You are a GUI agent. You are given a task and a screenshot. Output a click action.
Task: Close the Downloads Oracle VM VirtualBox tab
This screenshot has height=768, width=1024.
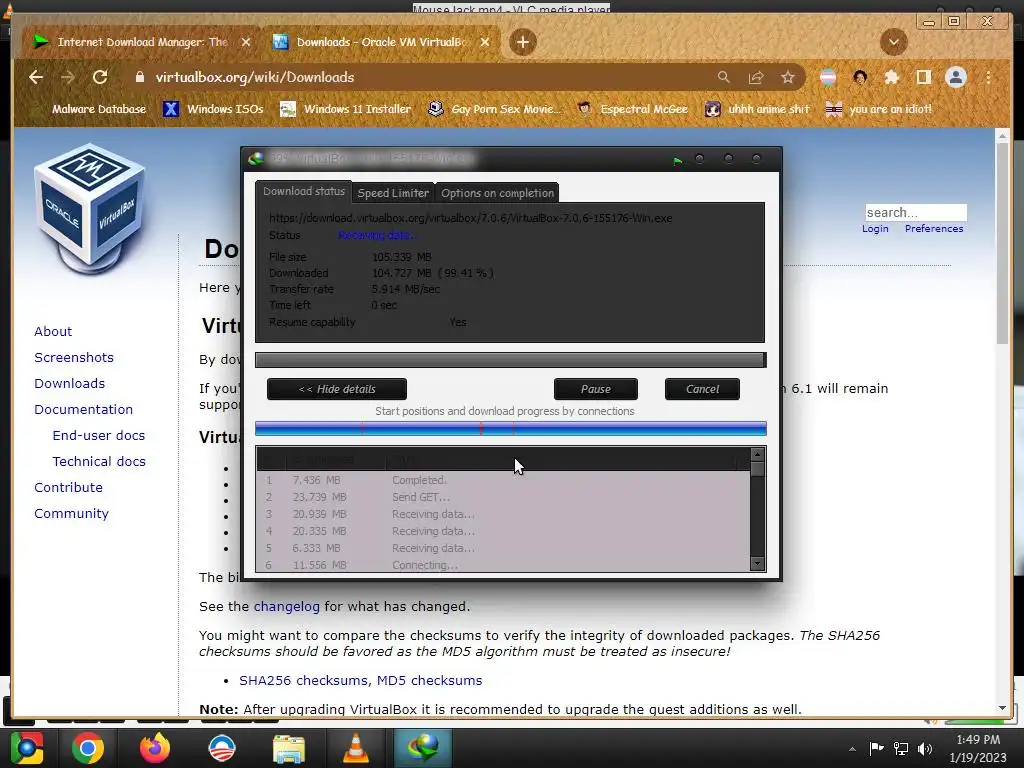(x=485, y=42)
